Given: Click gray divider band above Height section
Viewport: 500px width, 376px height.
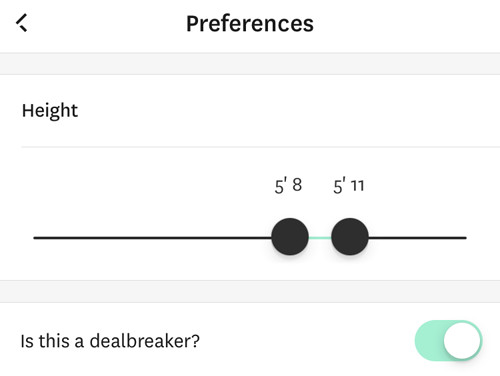Looking at the screenshot, I should pyautogui.click(x=250, y=64).
